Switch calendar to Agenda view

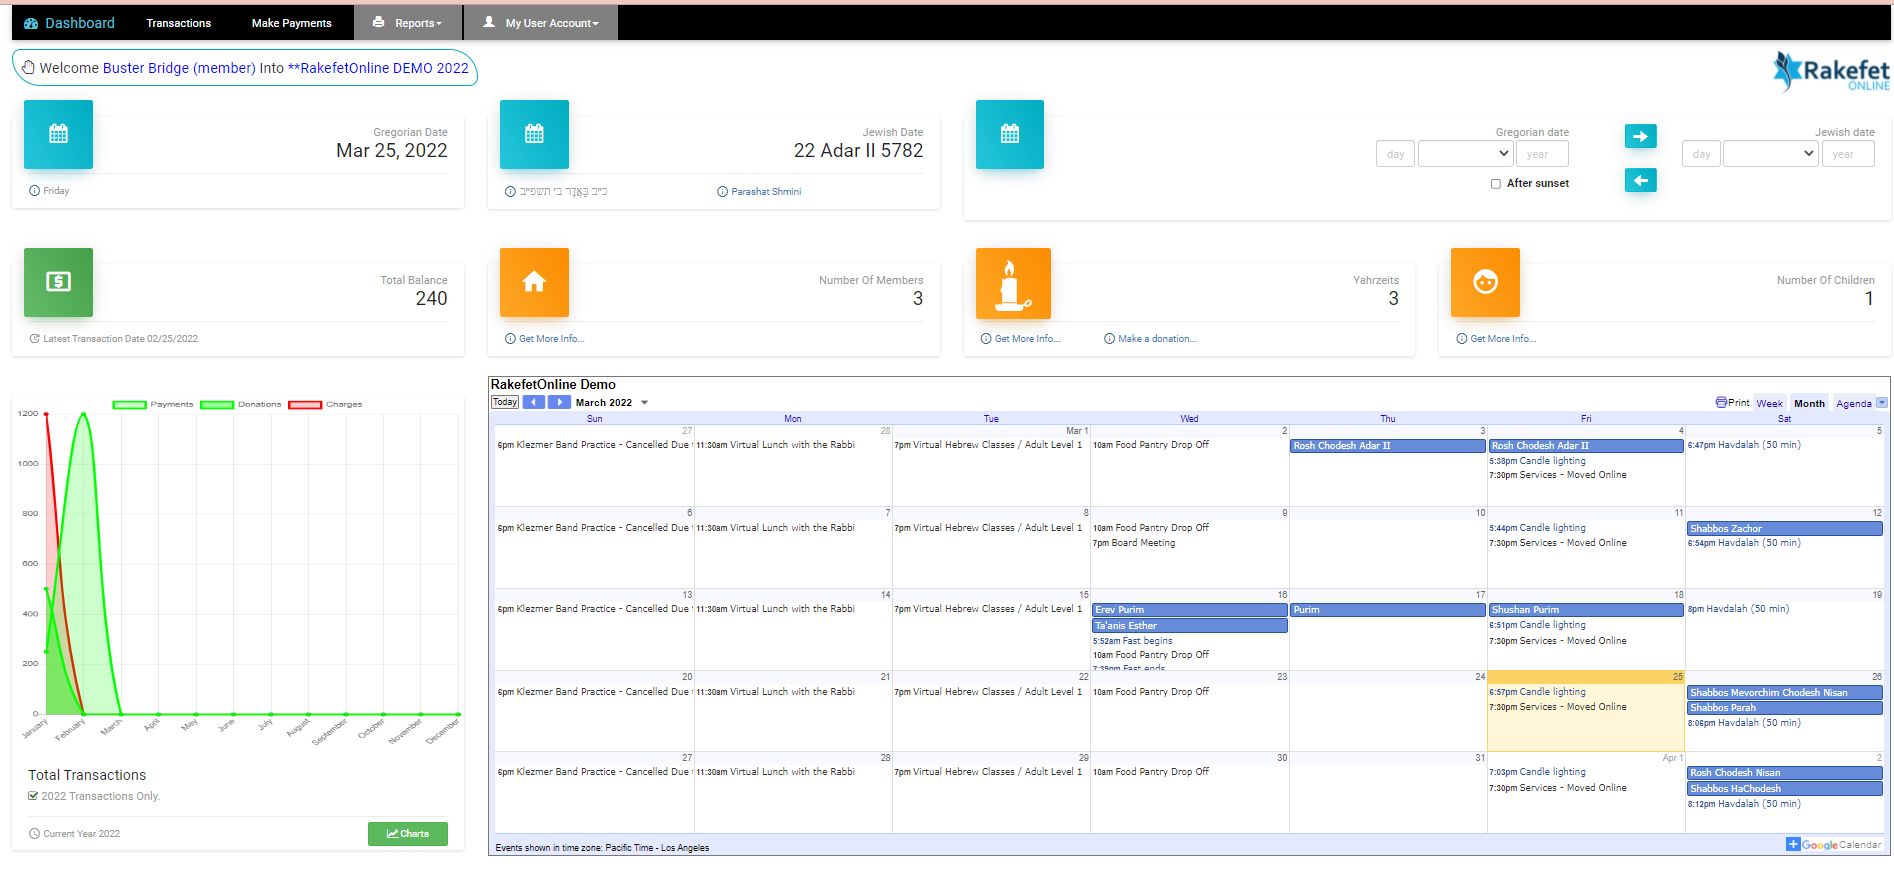[1853, 404]
